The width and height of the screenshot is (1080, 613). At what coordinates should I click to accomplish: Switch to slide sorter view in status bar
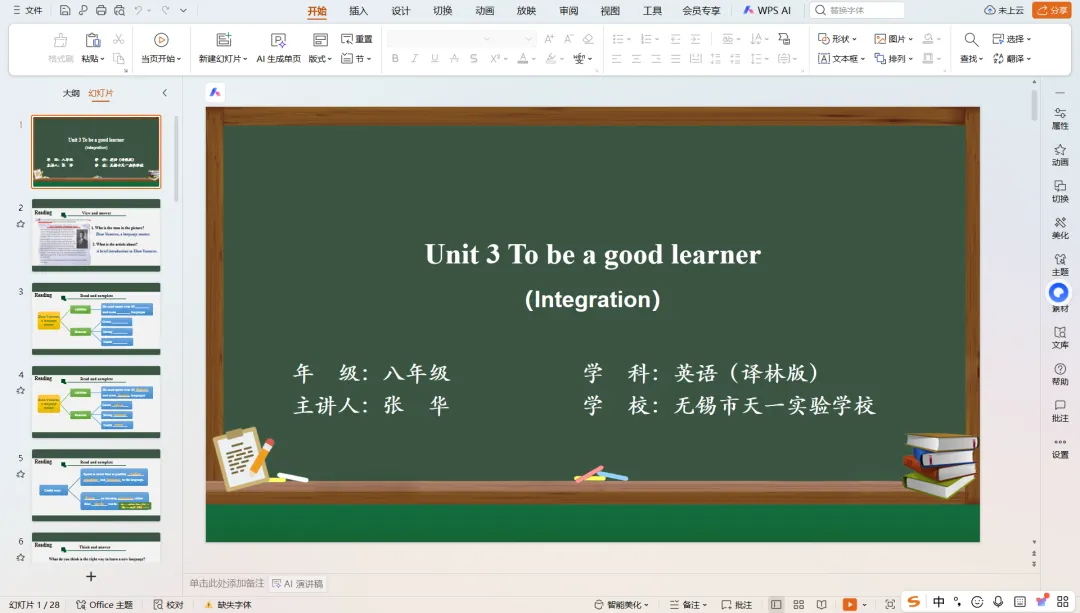point(799,604)
